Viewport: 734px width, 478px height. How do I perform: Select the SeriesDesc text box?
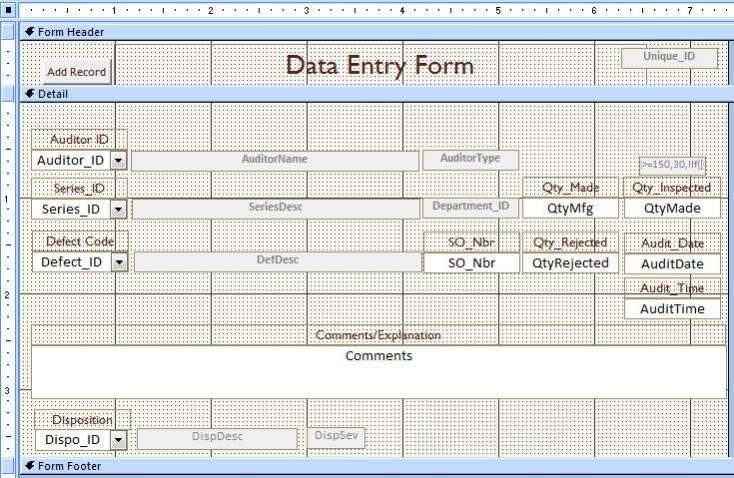(x=276, y=209)
